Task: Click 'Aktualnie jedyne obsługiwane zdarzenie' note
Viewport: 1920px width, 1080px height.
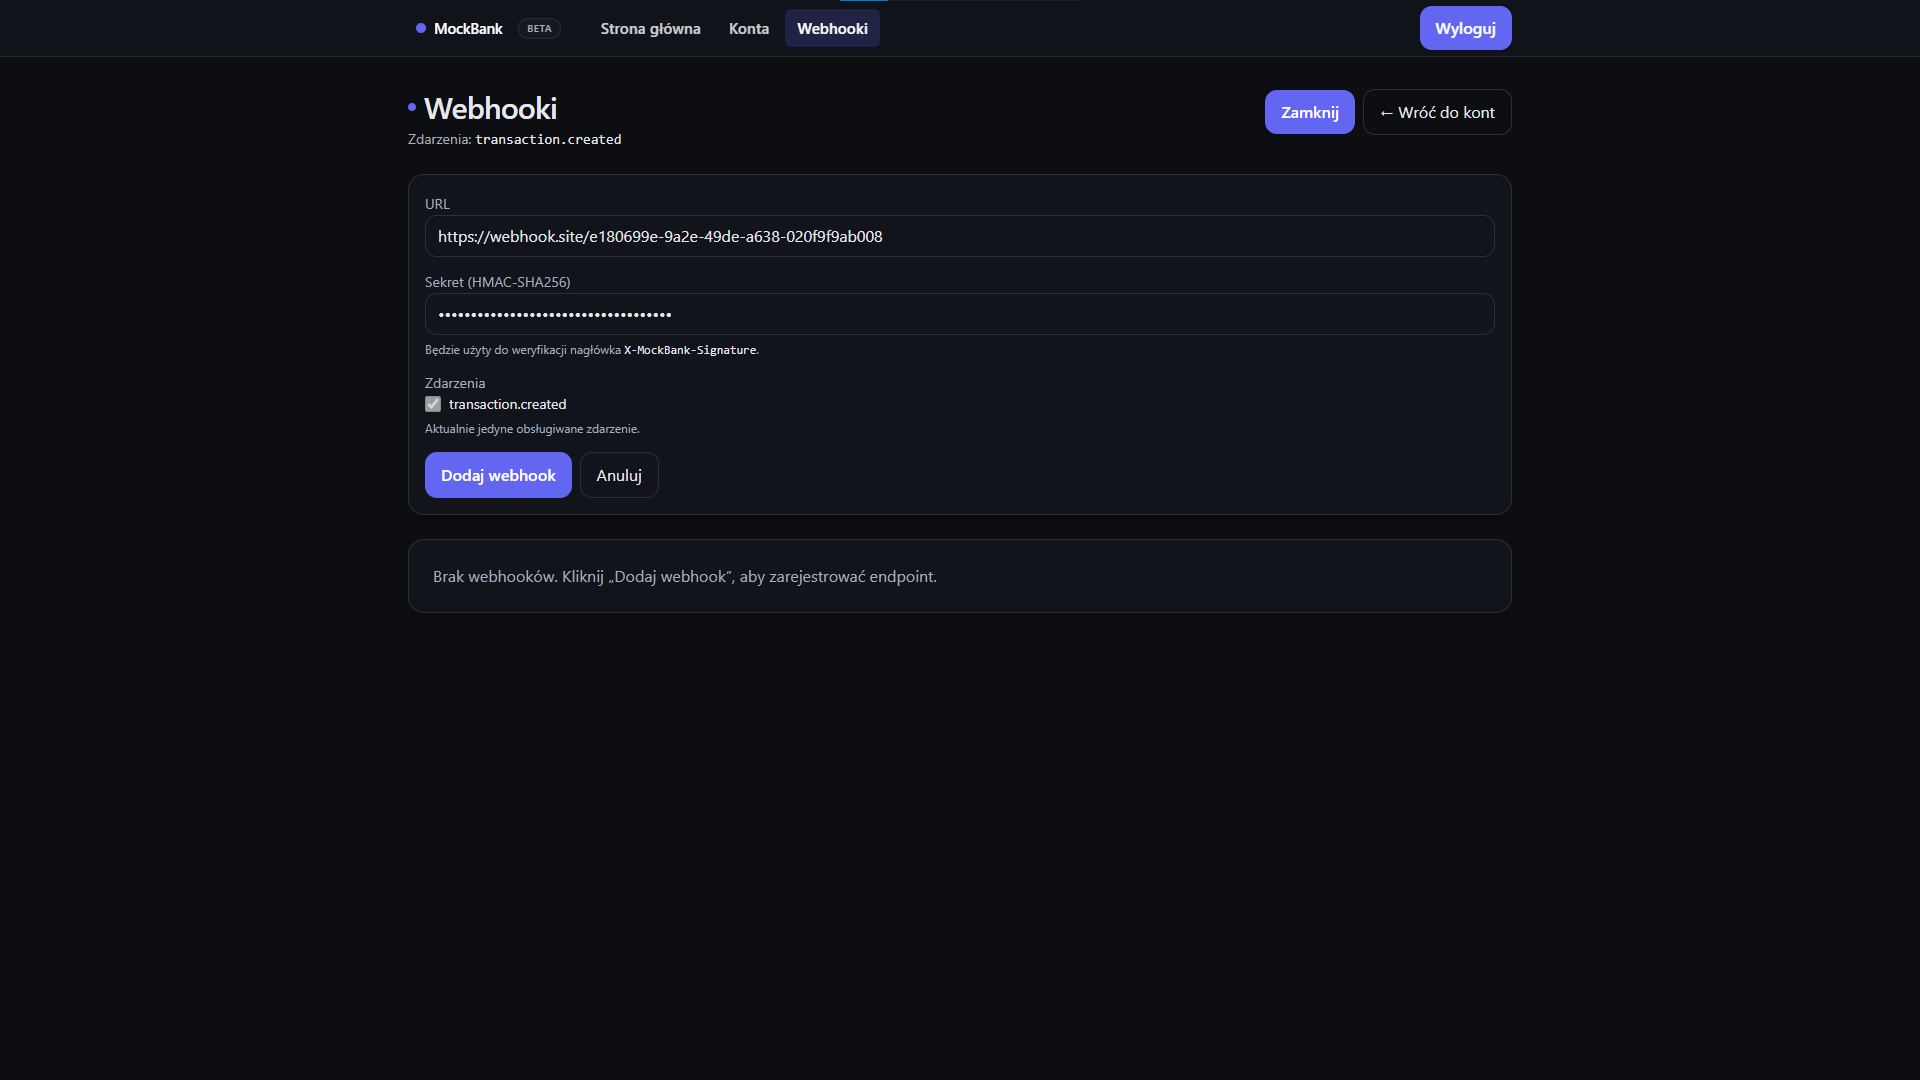Action: point(532,429)
